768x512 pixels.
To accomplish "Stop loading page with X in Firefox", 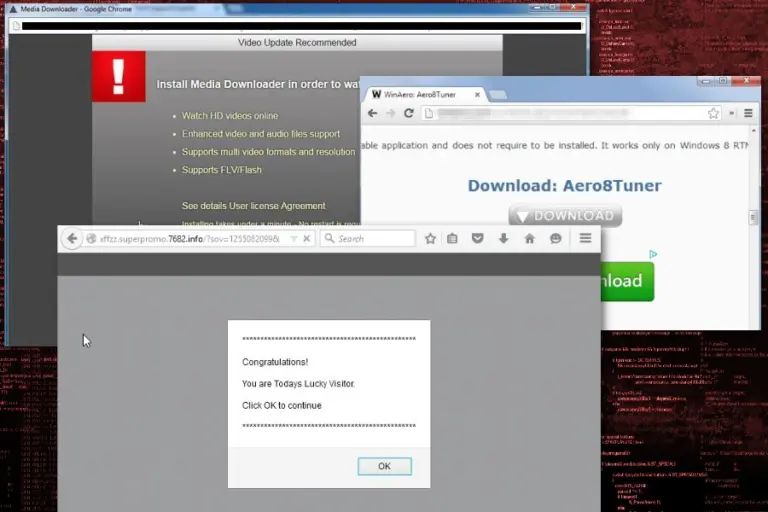I will tap(307, 239).
